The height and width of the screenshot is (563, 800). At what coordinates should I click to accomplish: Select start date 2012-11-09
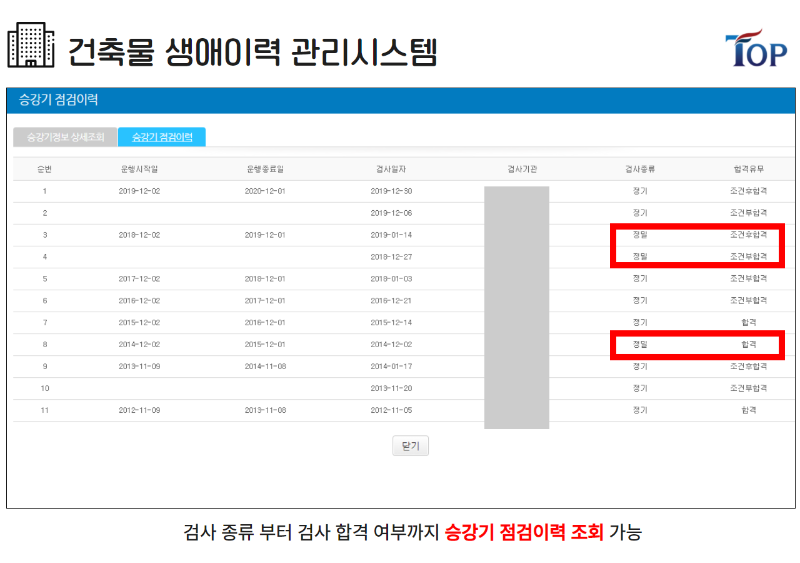pos(139,410)
